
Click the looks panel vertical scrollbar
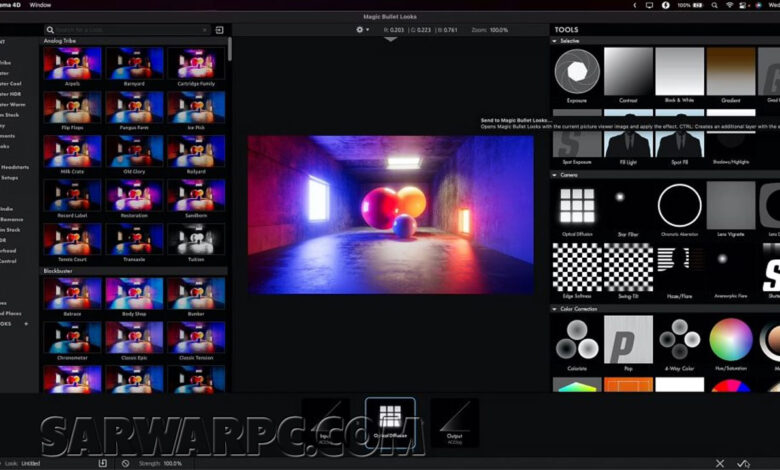pyautogui.click(x=230, y=50)
